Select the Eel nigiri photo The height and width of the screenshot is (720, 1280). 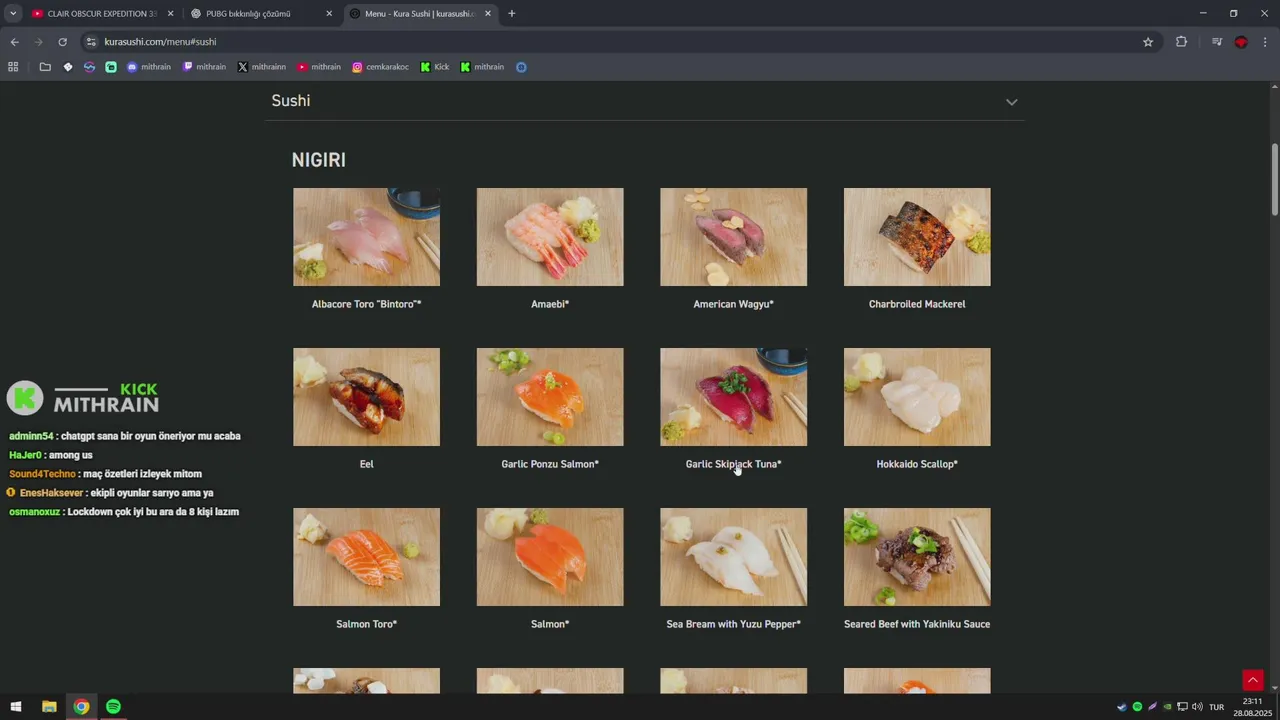click(366, 397)
